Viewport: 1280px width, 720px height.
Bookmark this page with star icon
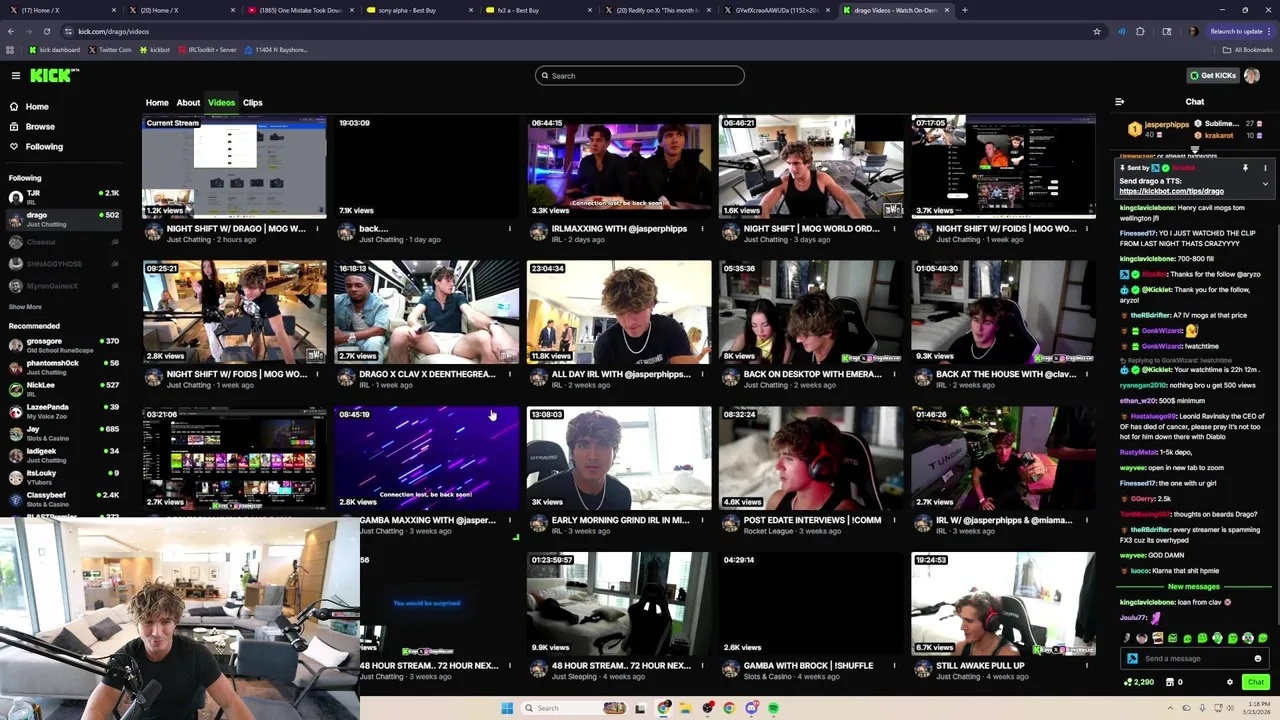pyautogui.click(x=1097, y=32)
